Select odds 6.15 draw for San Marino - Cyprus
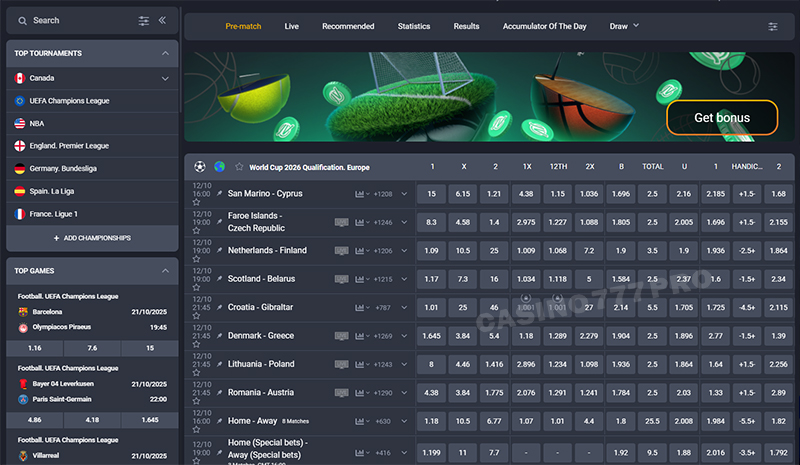Viewport: 800px width, 465px height. click(x=463, y=194)
